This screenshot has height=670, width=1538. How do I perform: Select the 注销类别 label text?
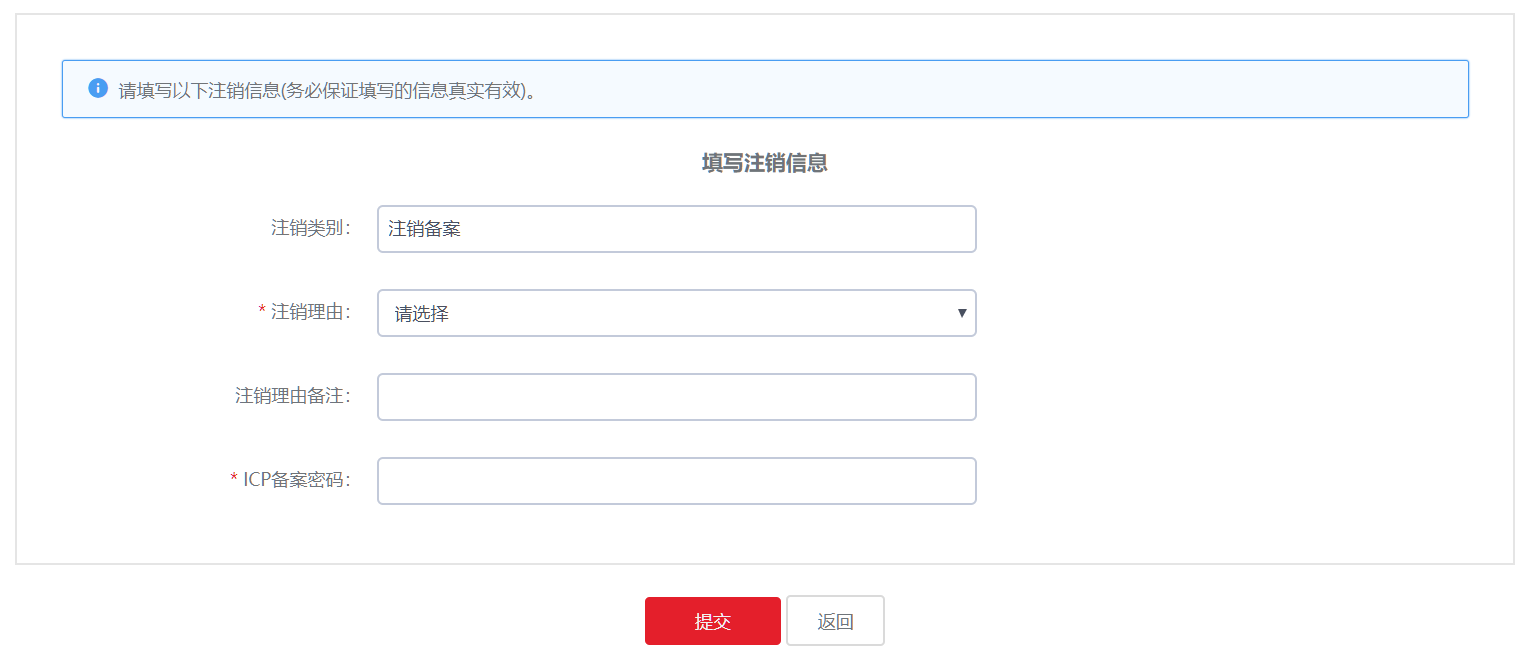tap(309, 229)
